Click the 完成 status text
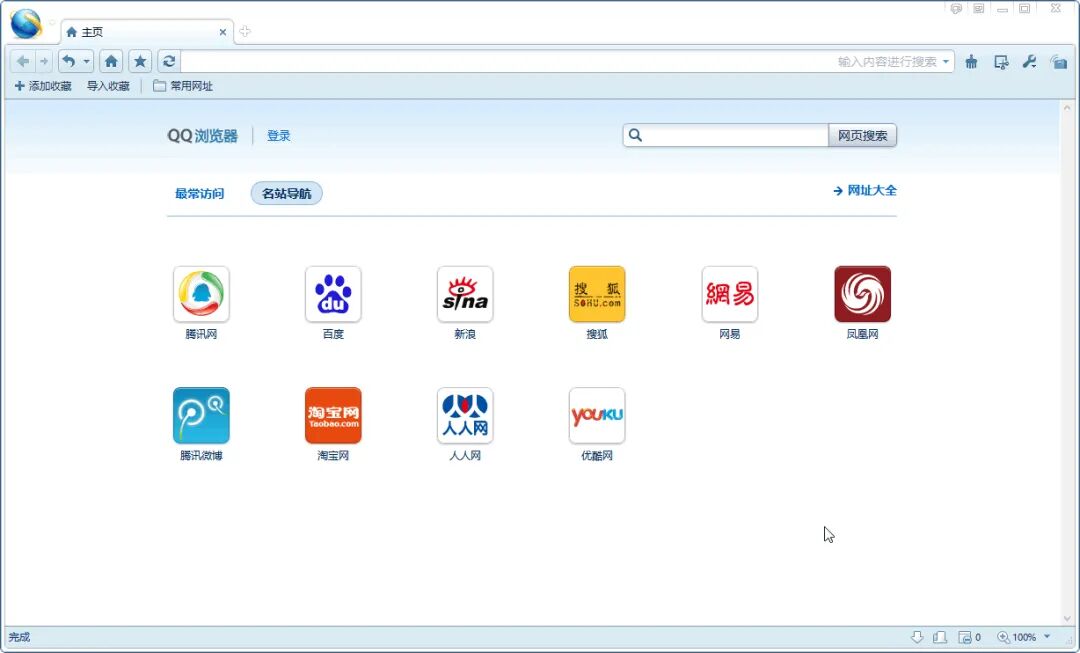Viewport: 1080px width, 653px height. tap(19, 637)
